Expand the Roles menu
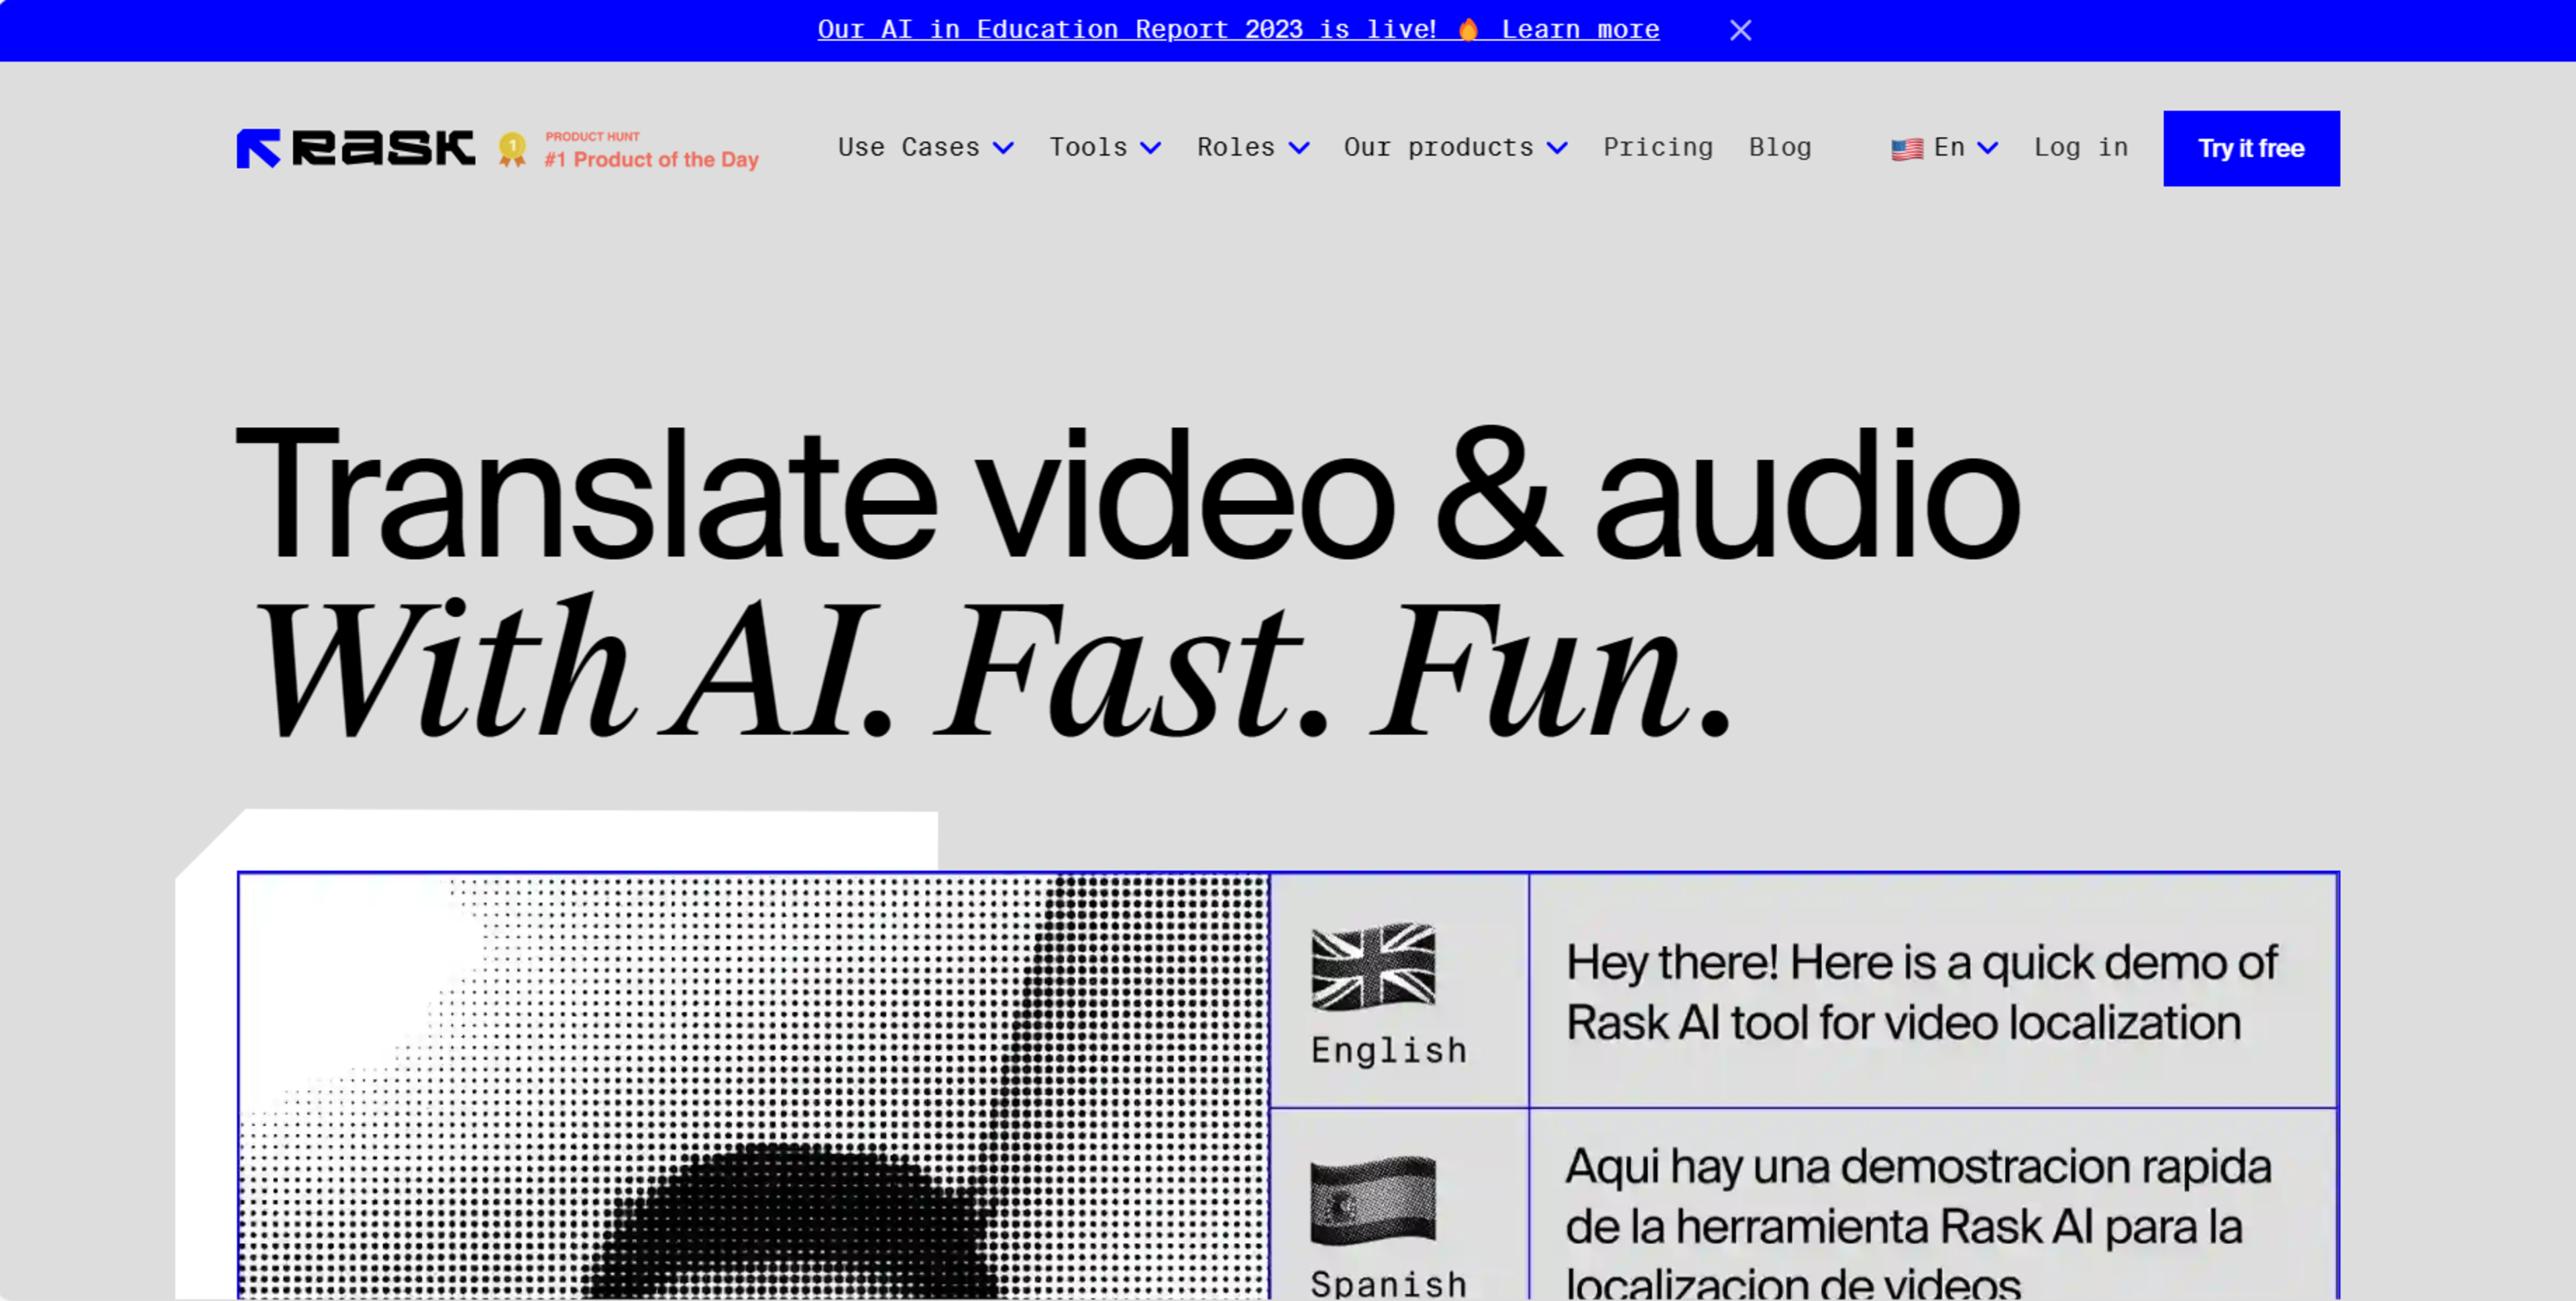The height and width of the screenshot is (1301, 2576). (1253, 148)
